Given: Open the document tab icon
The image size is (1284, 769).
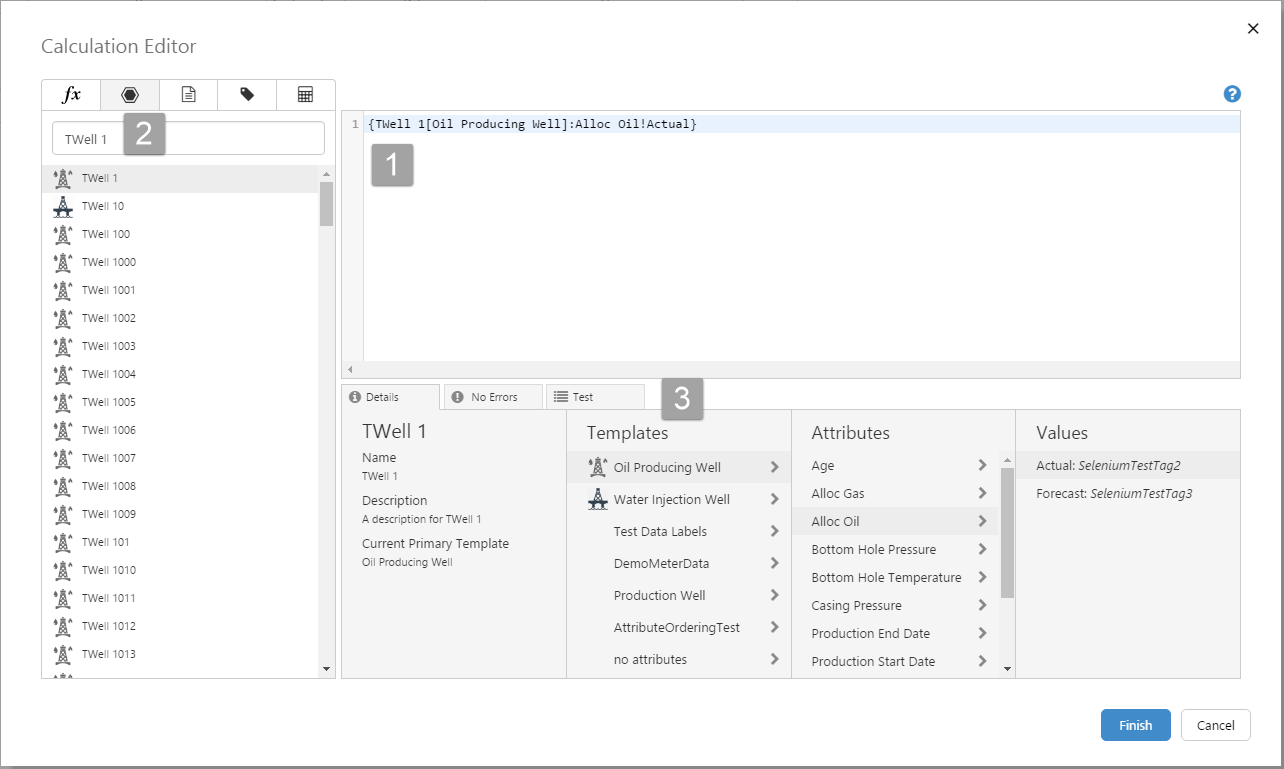Looking at the screenshot, I should 188,95.
